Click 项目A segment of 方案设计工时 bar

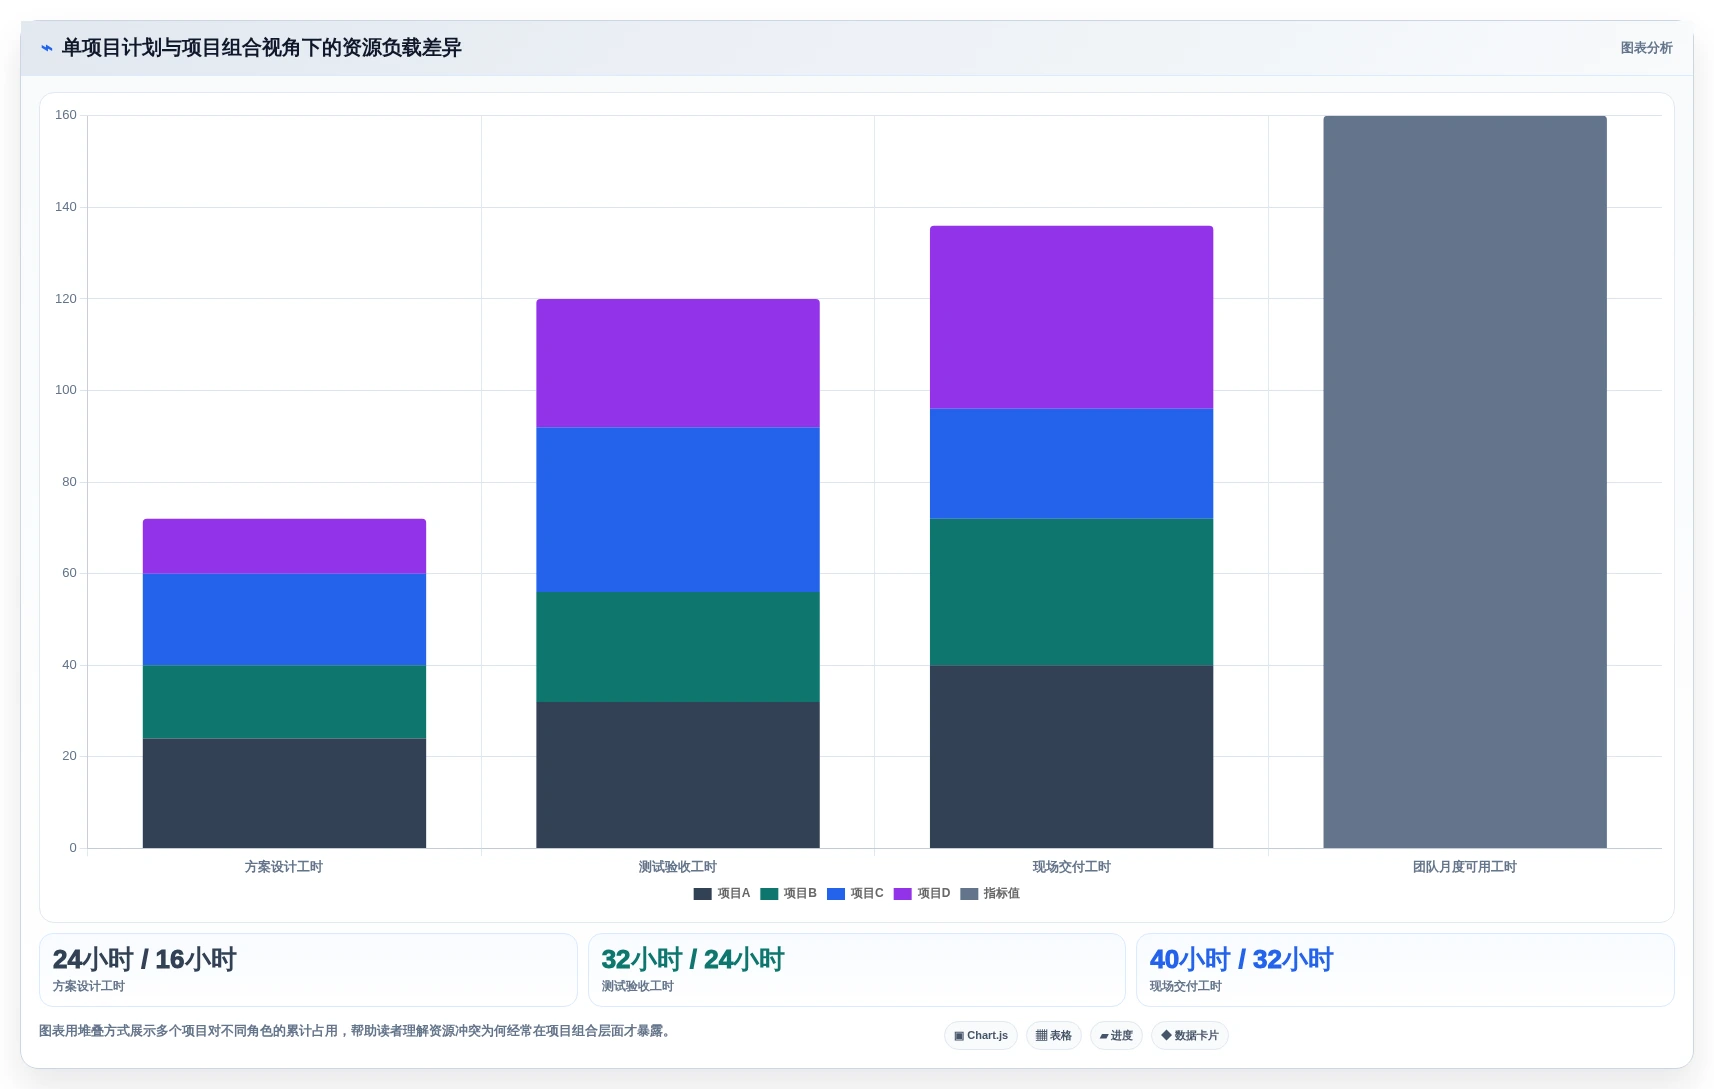(x=284, y=793)
